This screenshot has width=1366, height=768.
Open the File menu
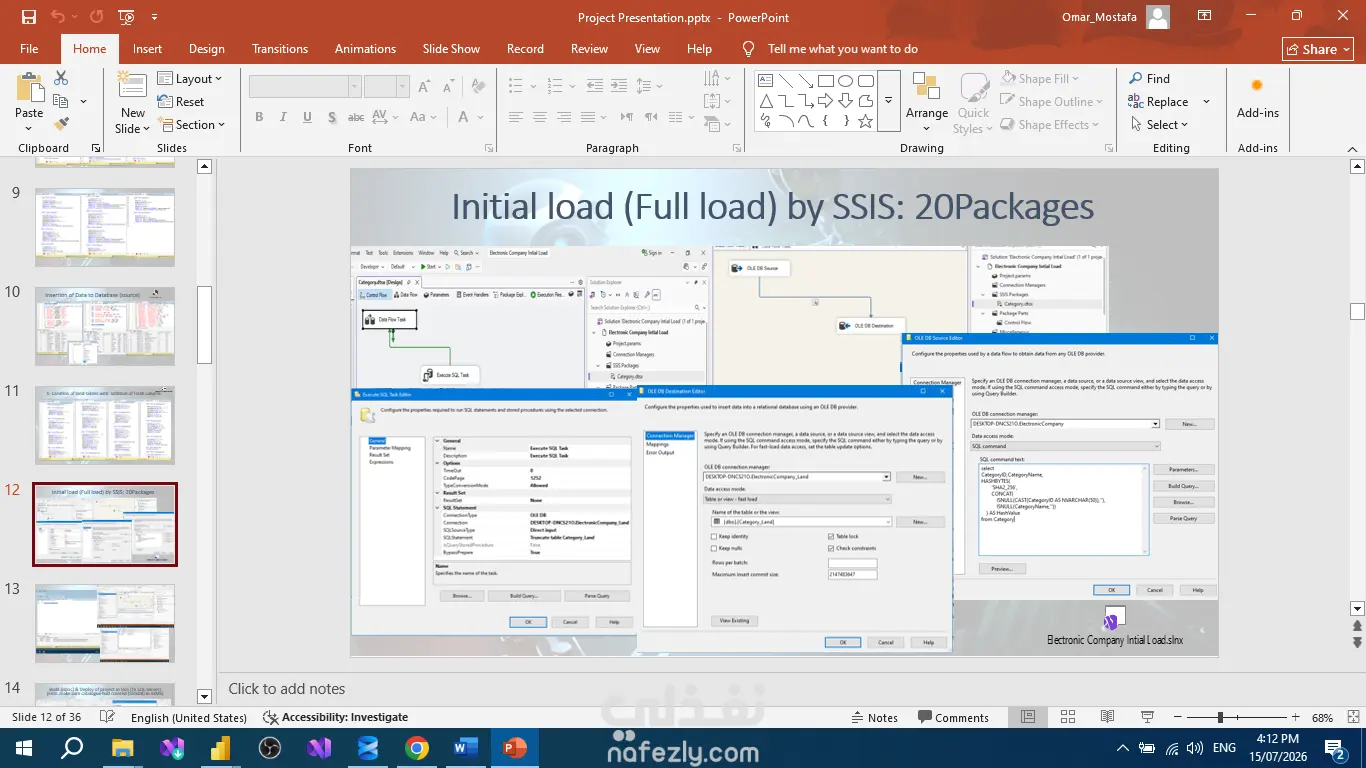tap(29, 49)
